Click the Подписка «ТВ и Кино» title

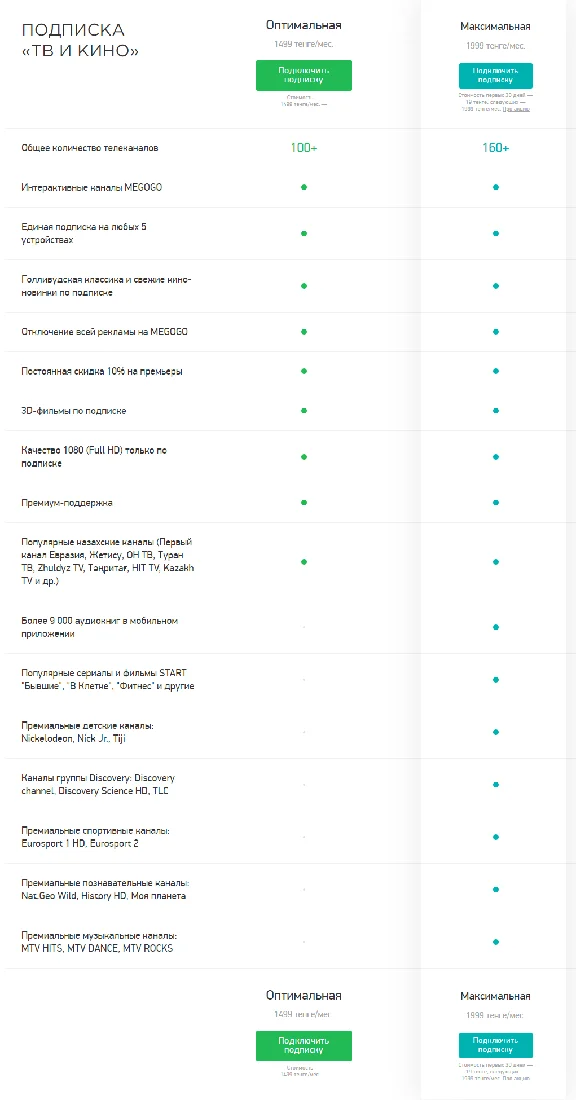(x=80, y=41)
